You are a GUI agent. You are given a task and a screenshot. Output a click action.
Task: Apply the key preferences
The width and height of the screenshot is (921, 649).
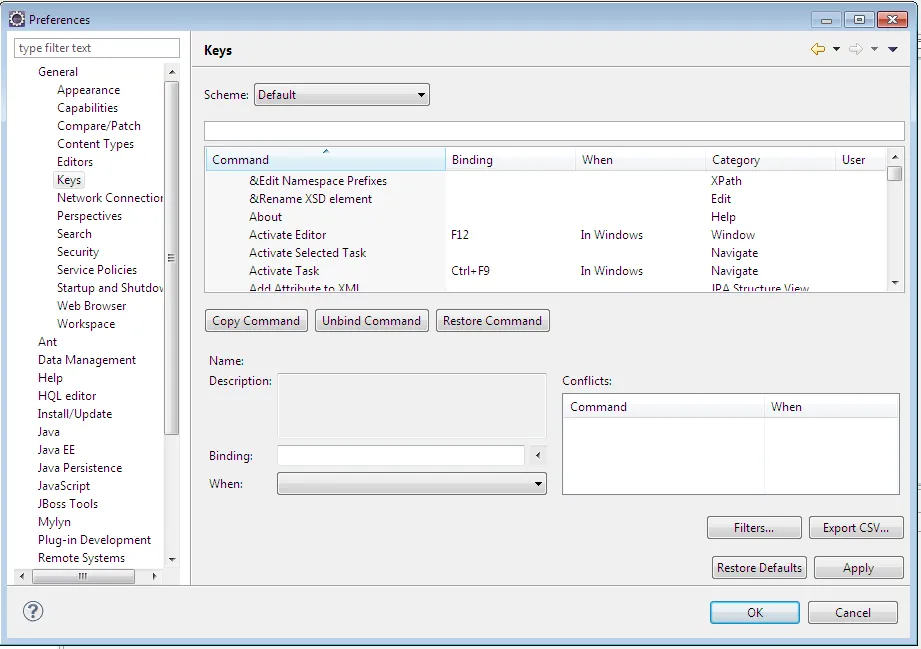pos(859,568)
